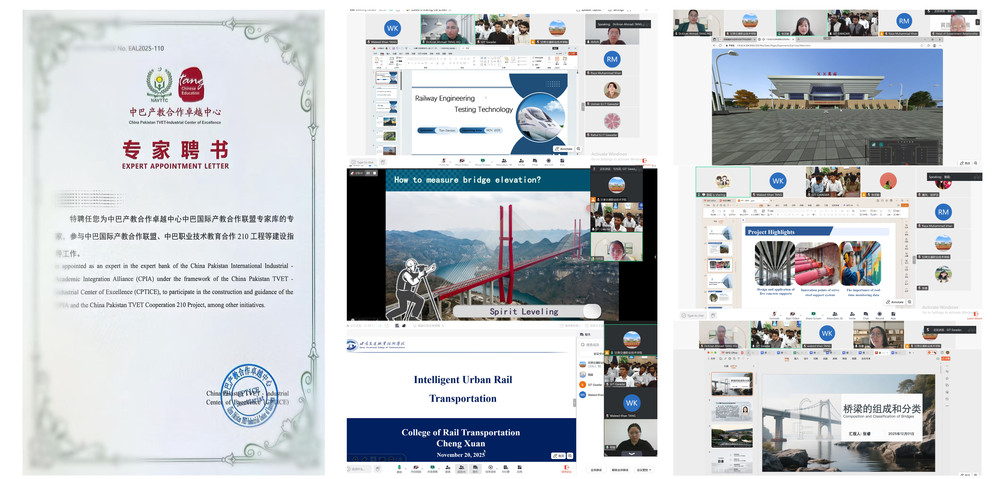The image size is (999, 479).
Task: Click the WK avatar above the Railway Engineering slide
Action: pos(392,28)
